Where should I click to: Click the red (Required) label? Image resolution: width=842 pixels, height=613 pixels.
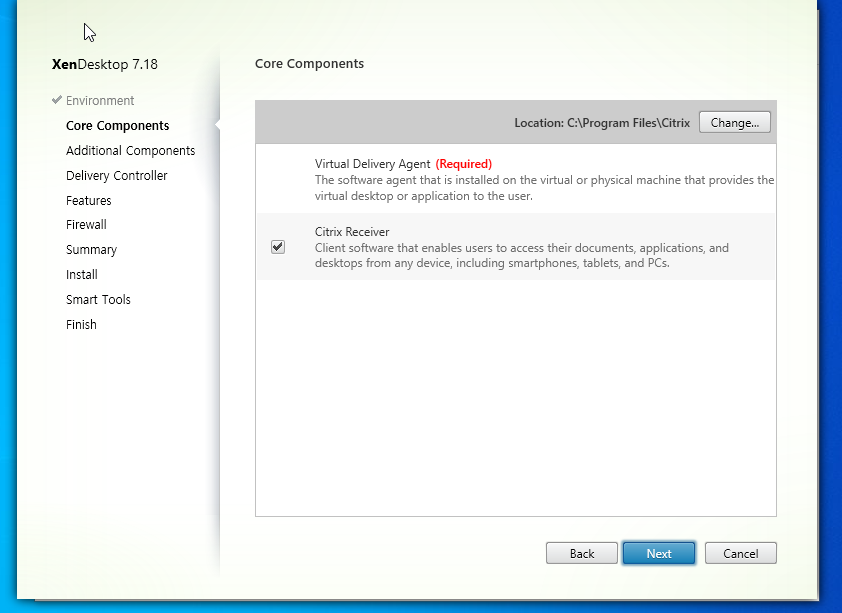click(x=463, y=164)
